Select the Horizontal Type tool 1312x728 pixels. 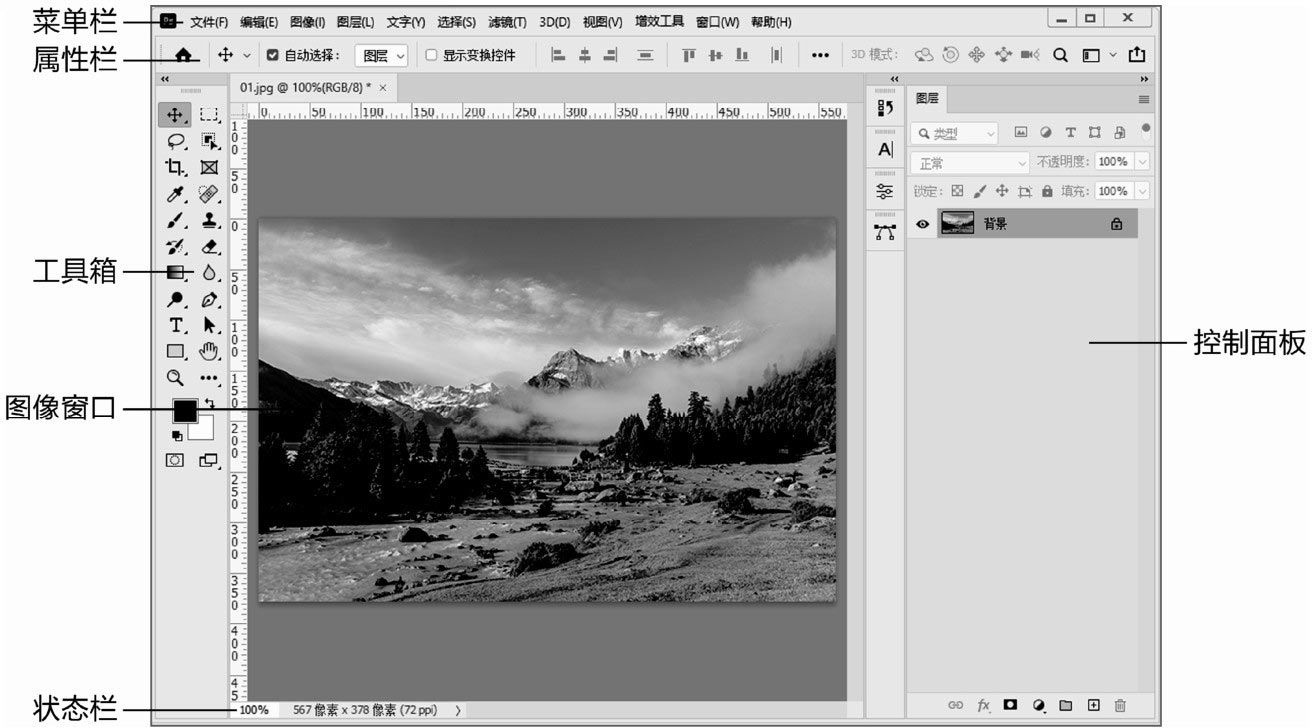176,325
